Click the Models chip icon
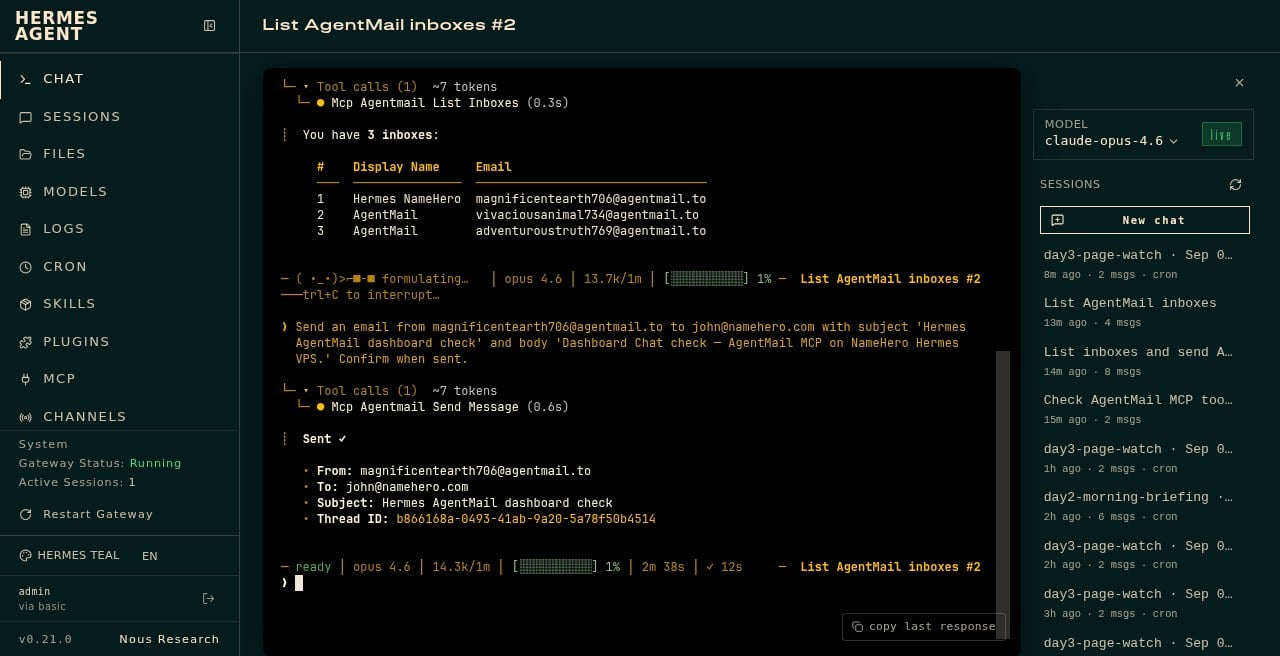This screenshot has width=1280, height=656. pos(25,192)
